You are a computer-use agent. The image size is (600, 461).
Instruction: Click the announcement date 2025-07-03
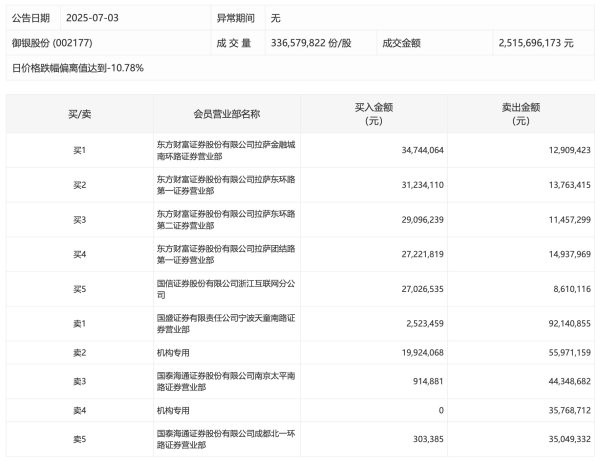point(92,18)
